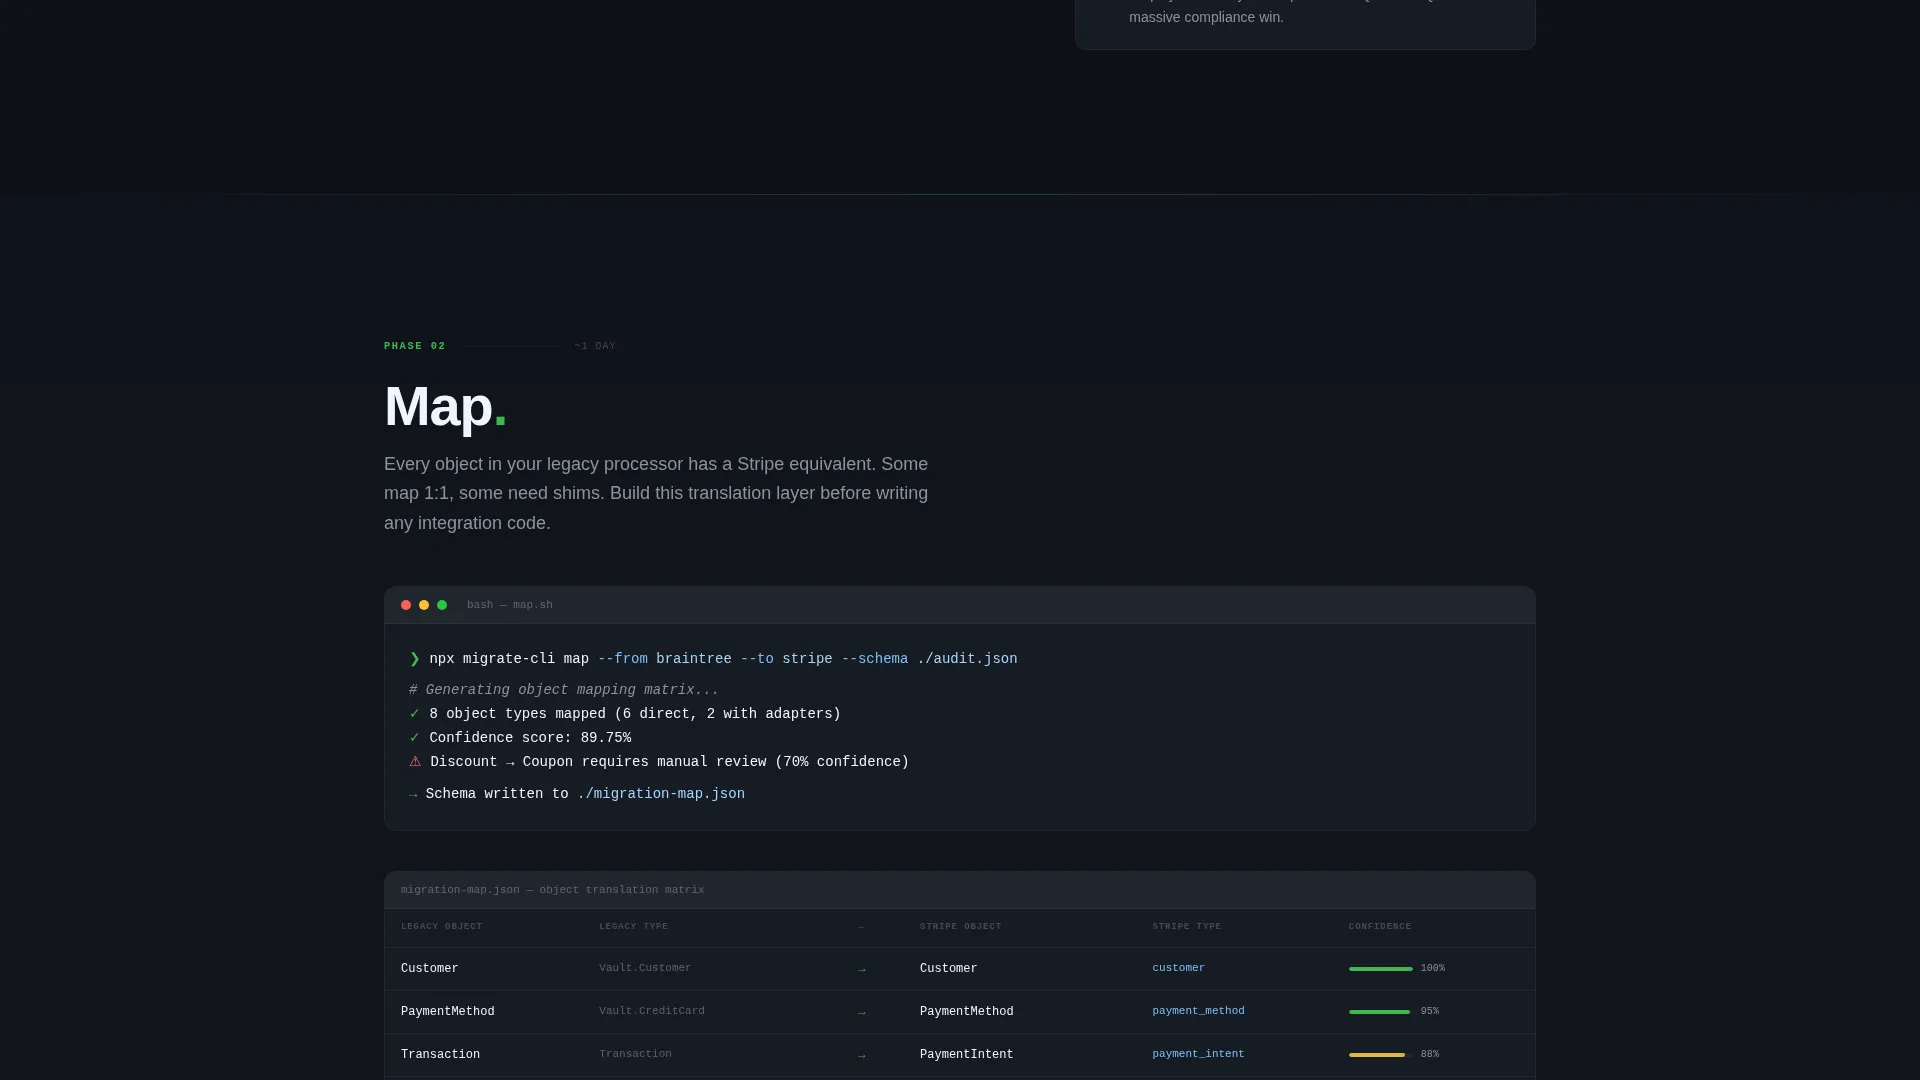The width and height of the screenshot is (1920, 1080).
Task: Click the mapping arrow in the Transaction row
Action: point(862,1056)
